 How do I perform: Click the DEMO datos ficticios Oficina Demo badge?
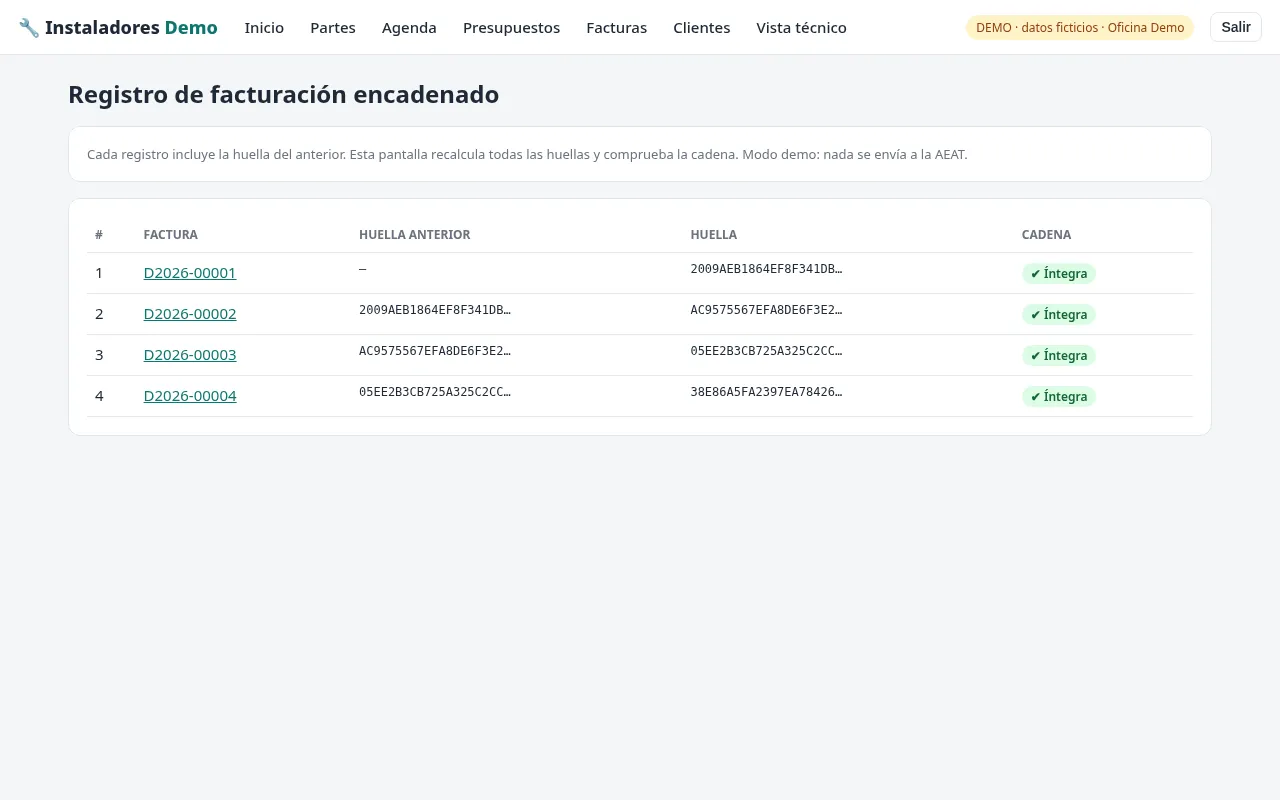(1080, 28)
